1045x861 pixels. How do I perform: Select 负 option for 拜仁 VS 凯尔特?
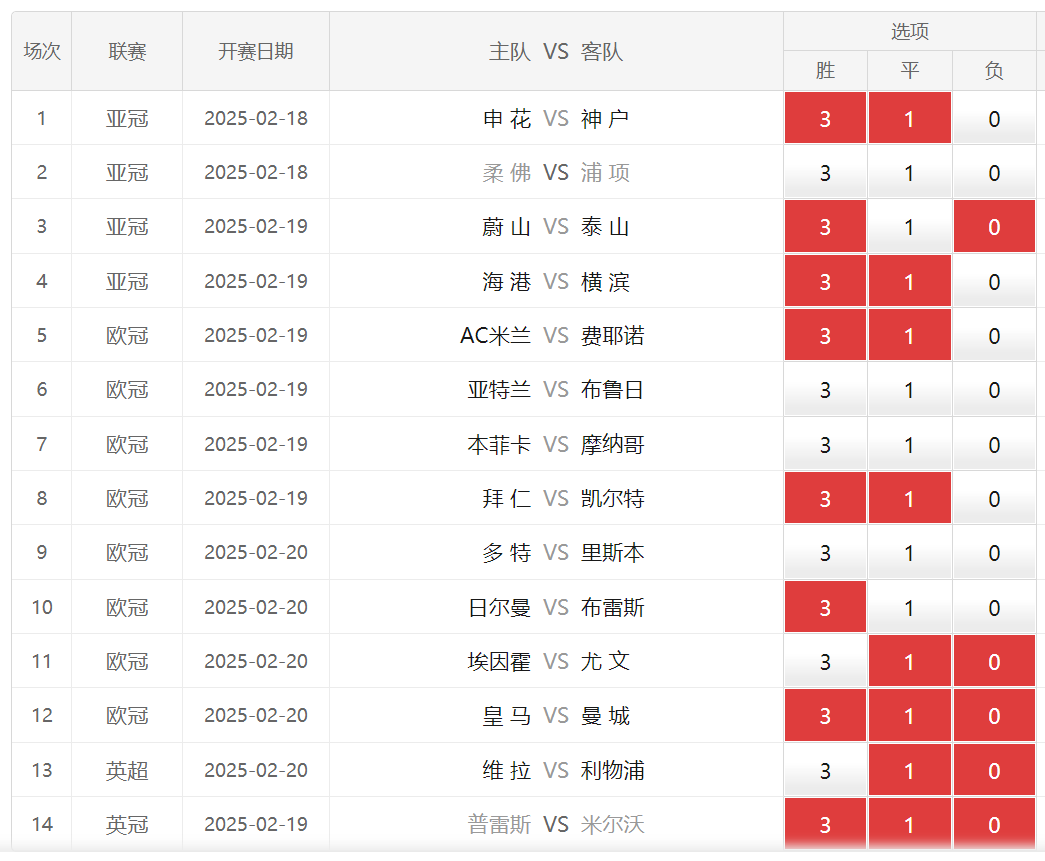tap(994, 498)
